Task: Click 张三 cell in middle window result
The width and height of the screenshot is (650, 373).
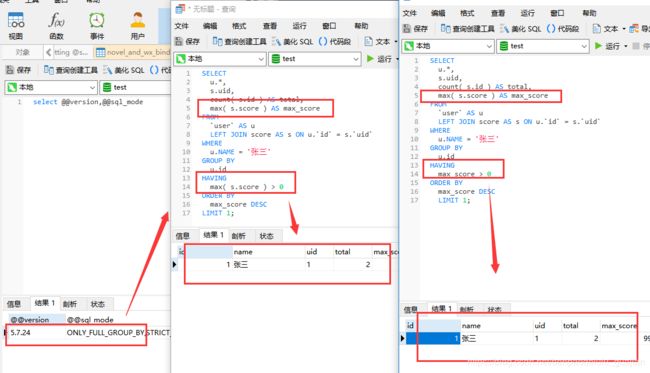Action: pyautogui.click(x=268, y=264)
